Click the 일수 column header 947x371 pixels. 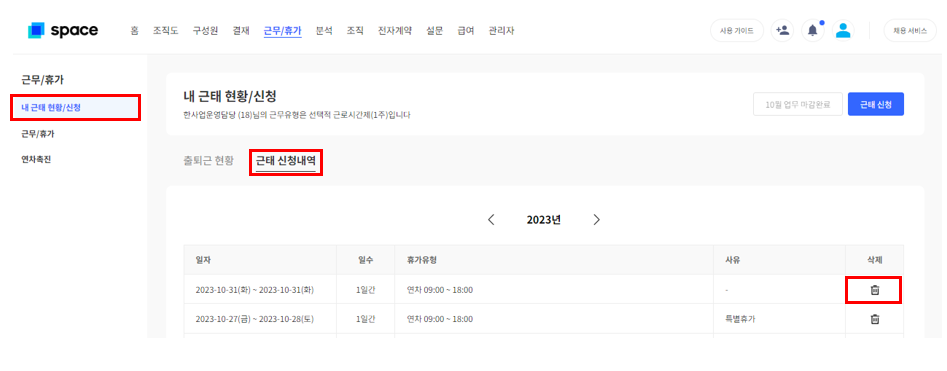point(365,260)
